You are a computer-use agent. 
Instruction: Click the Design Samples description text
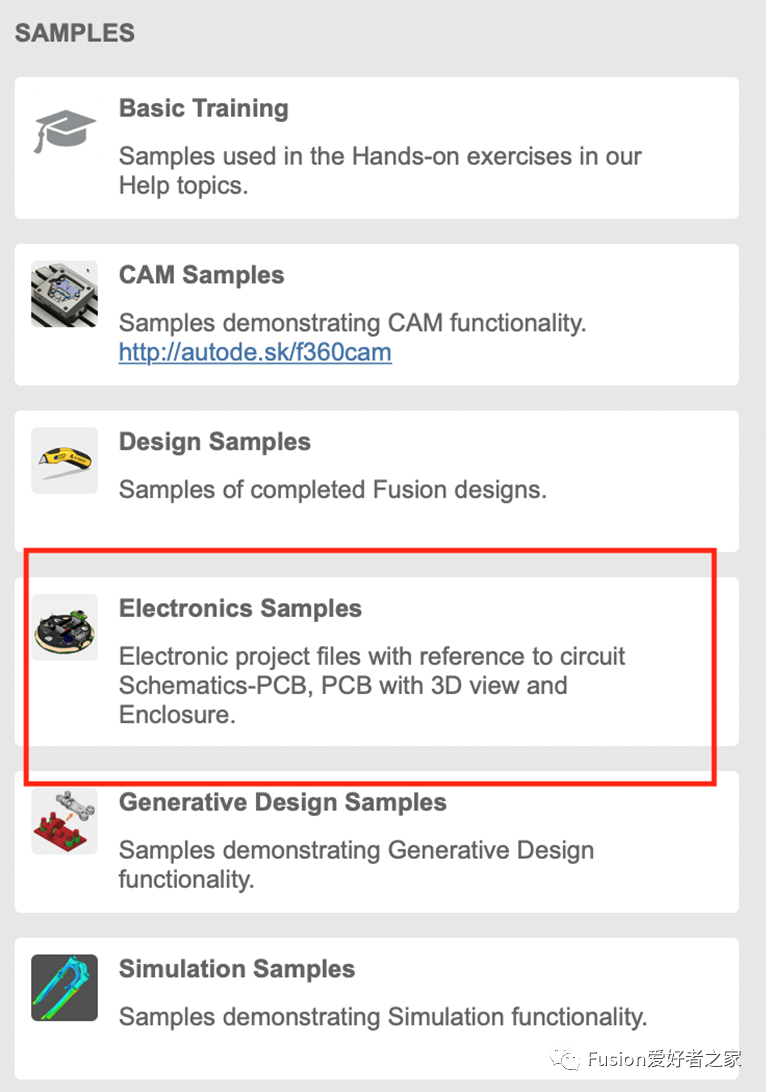pyautogui.click(x=333, y=490)
